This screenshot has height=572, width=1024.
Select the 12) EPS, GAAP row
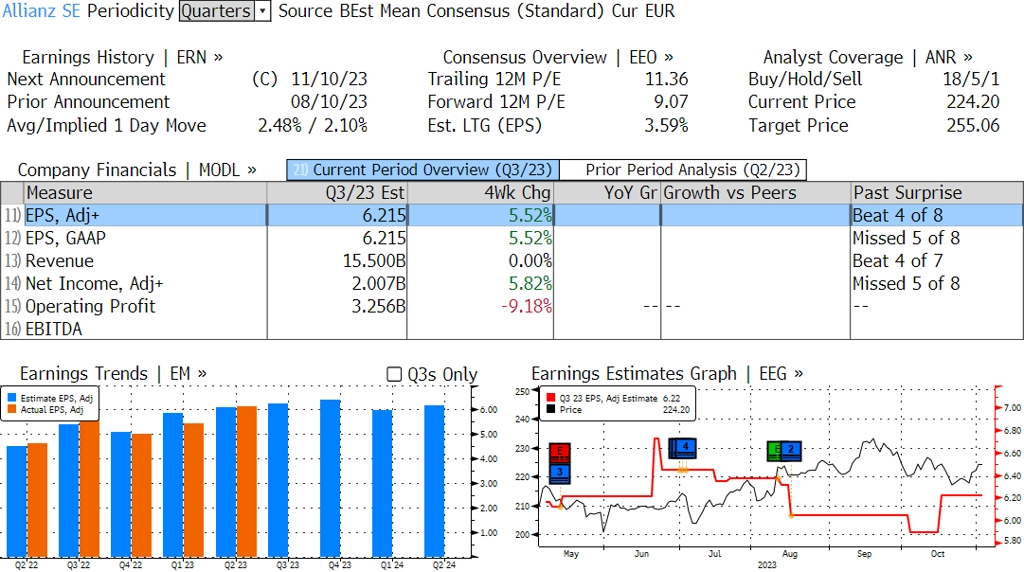pyautogui.click(x=512, y=238)
